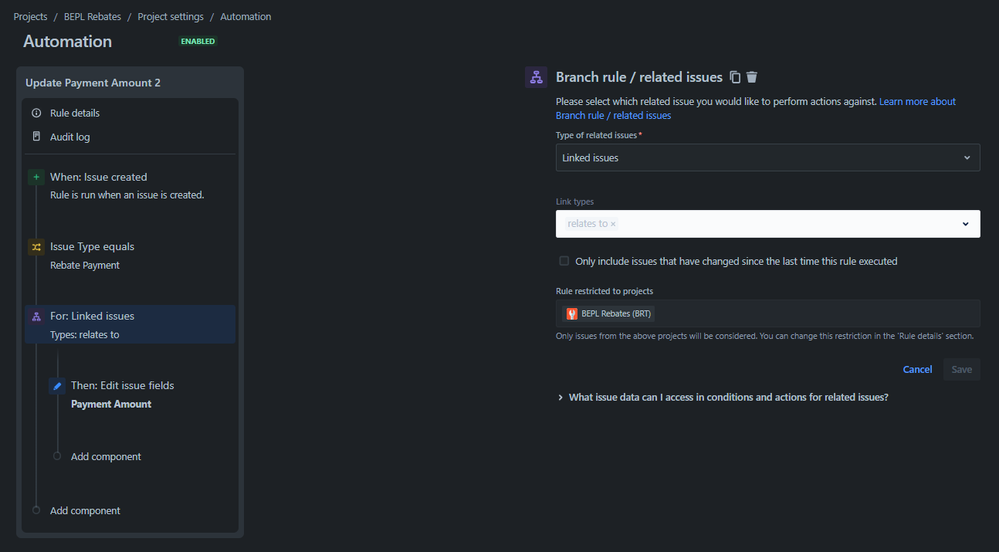Click the green plus trigger icon
Screen dimensions: 999x552
pos(36,177)
